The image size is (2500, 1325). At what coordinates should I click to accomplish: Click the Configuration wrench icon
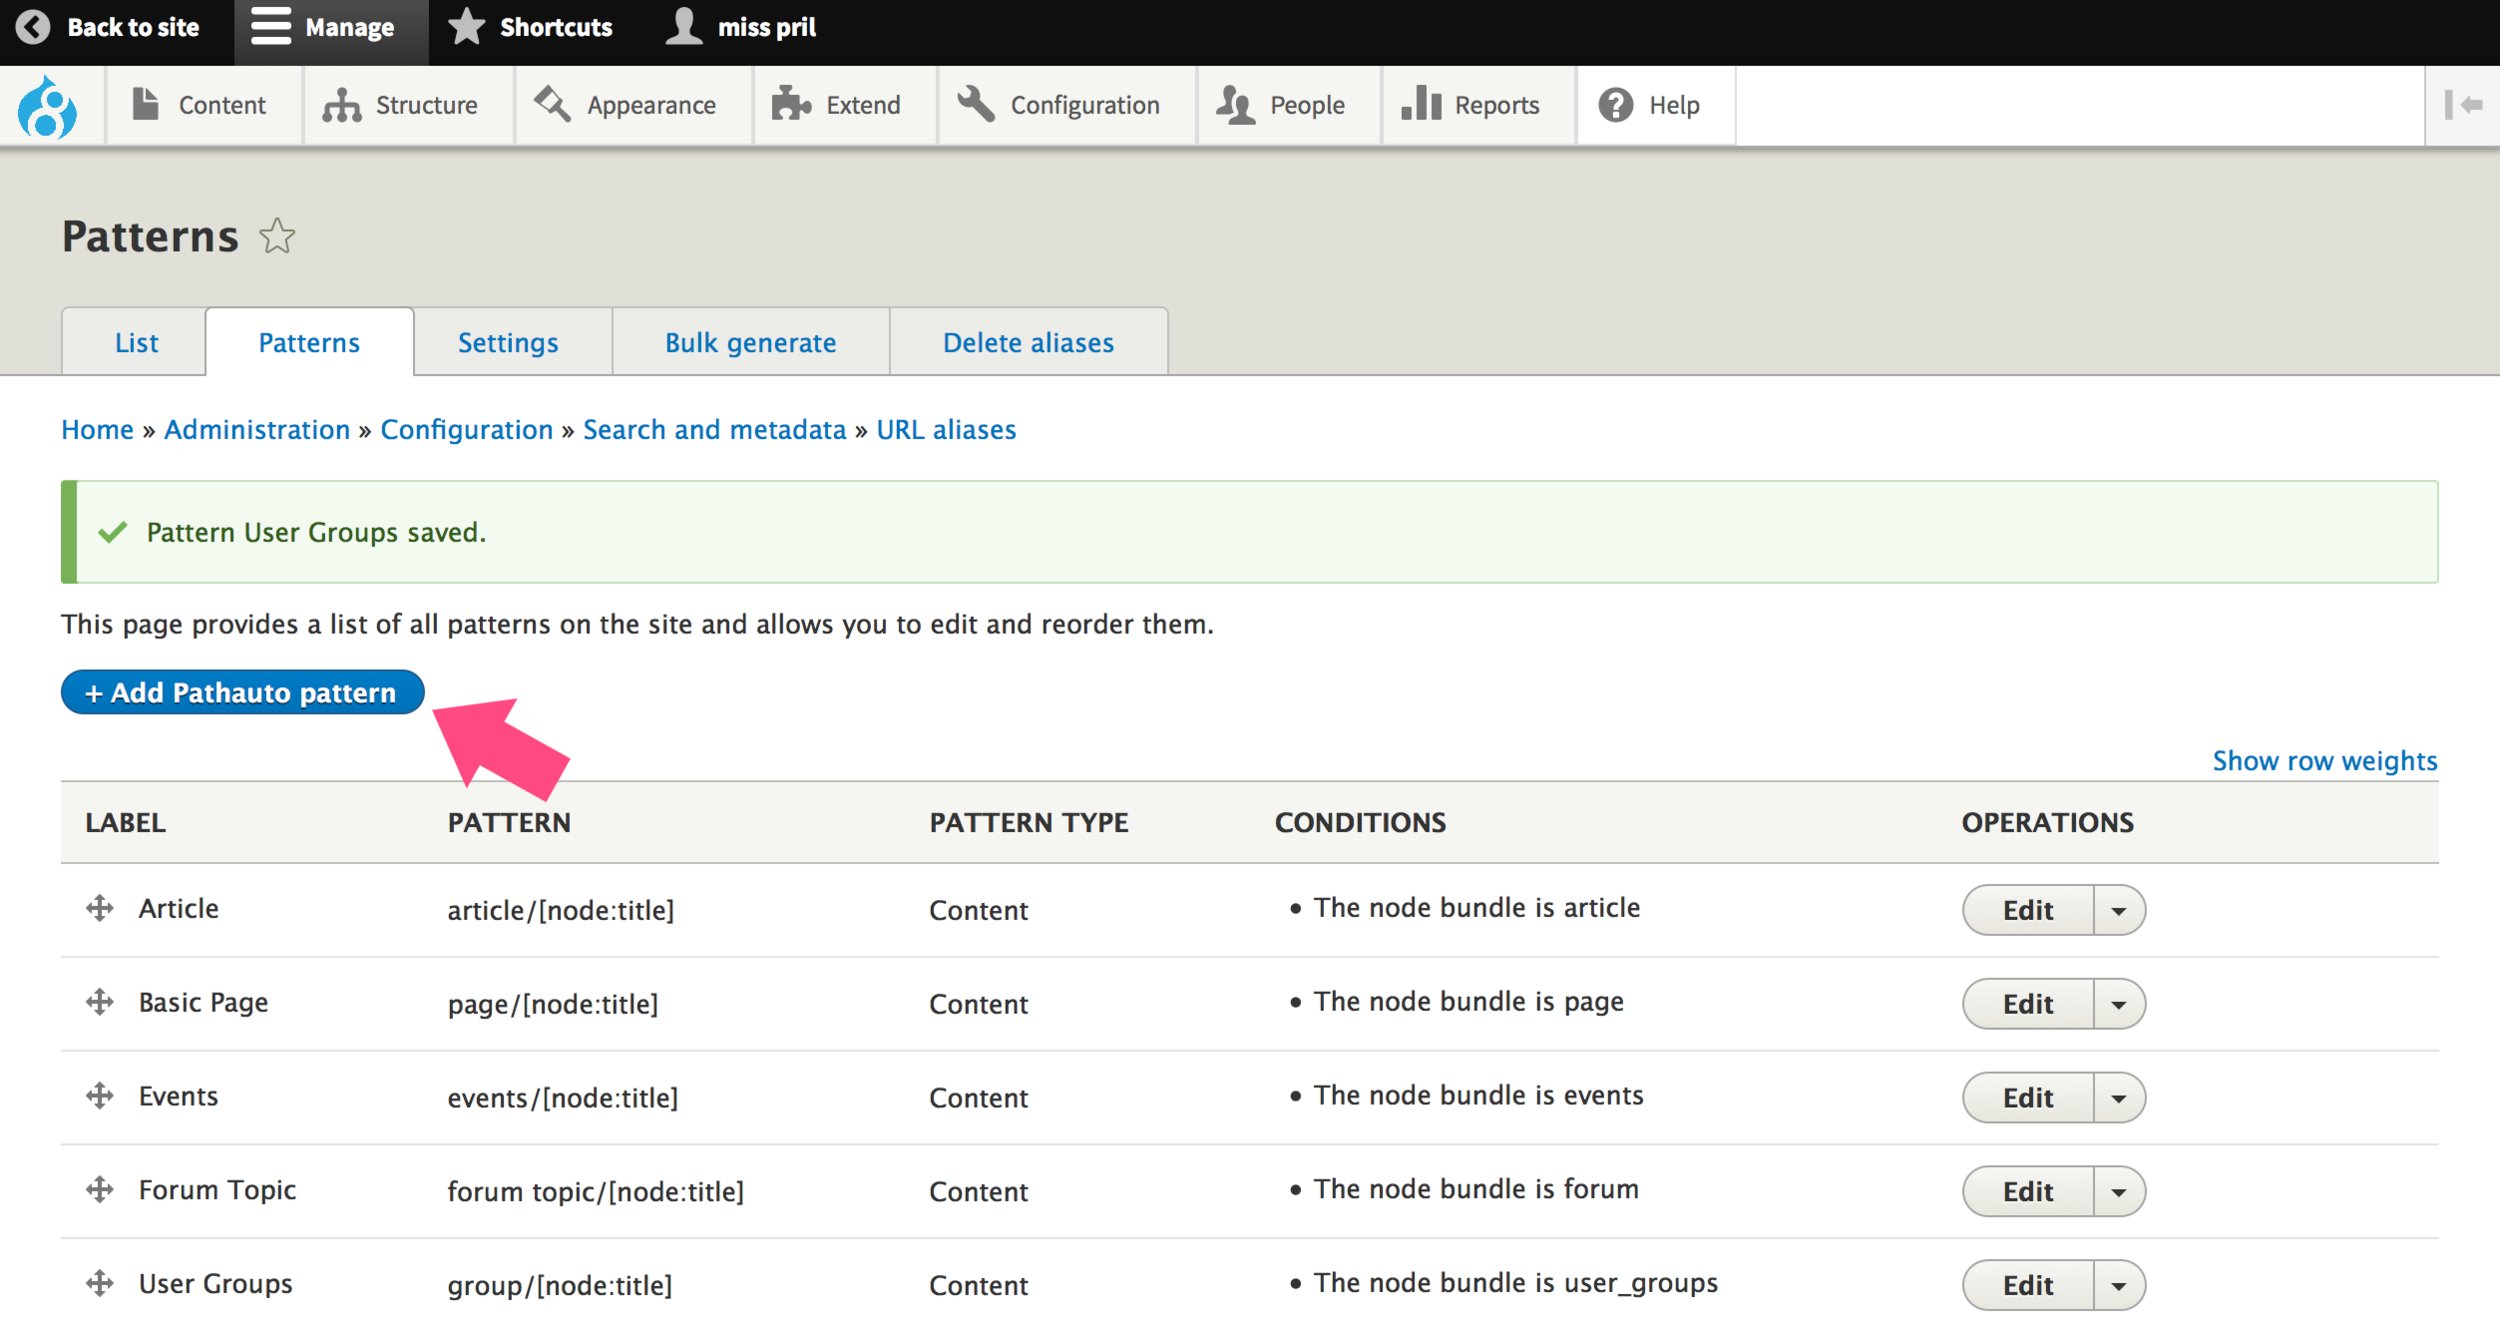click(x=976, y=104)
